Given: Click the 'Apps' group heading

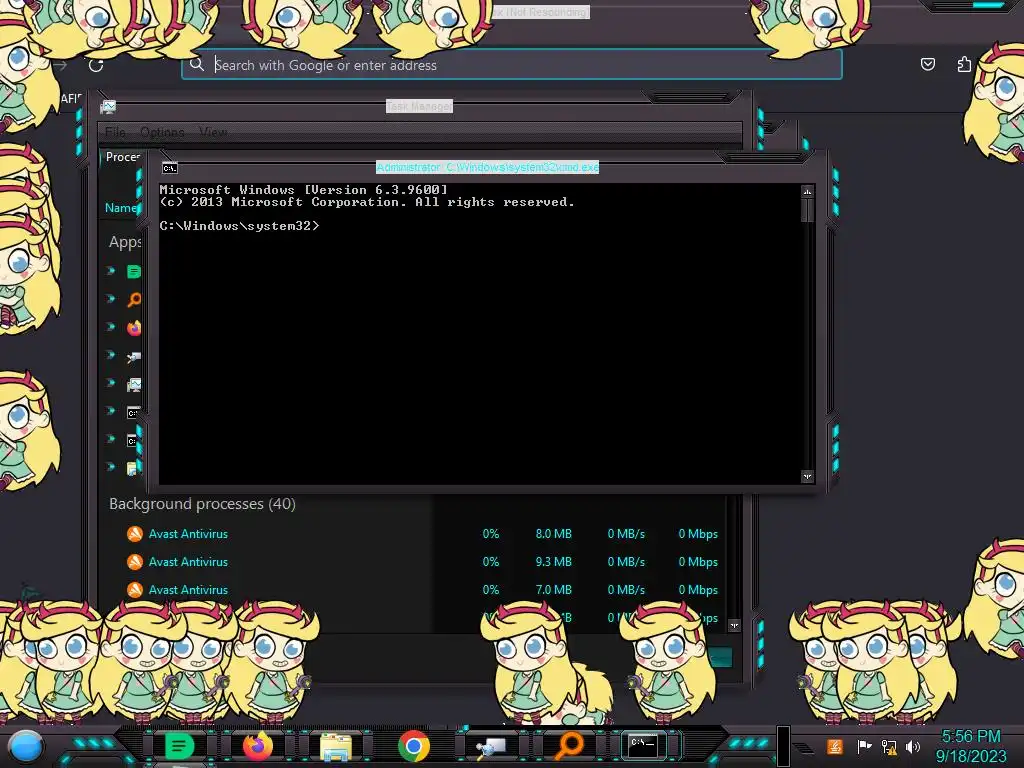Looking at the screenshot, I should [125, 242].
